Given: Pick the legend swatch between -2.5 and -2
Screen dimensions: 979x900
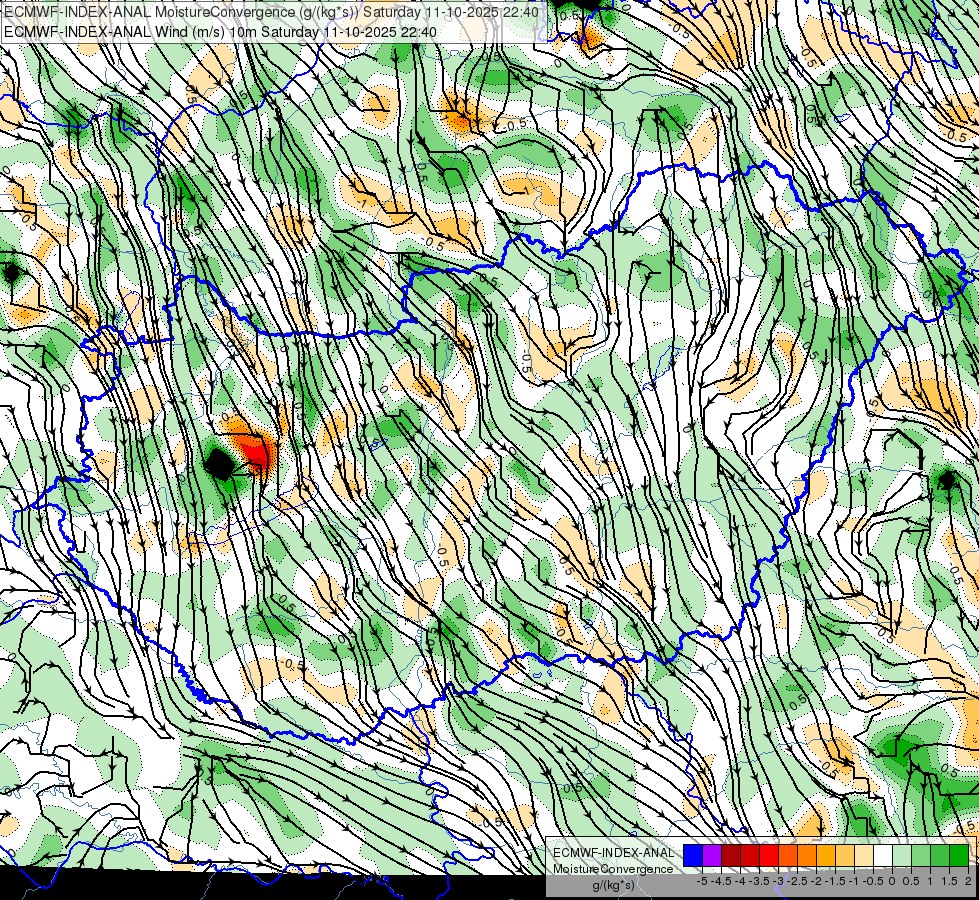Looking at the screenshot, I should pos(807,856).
